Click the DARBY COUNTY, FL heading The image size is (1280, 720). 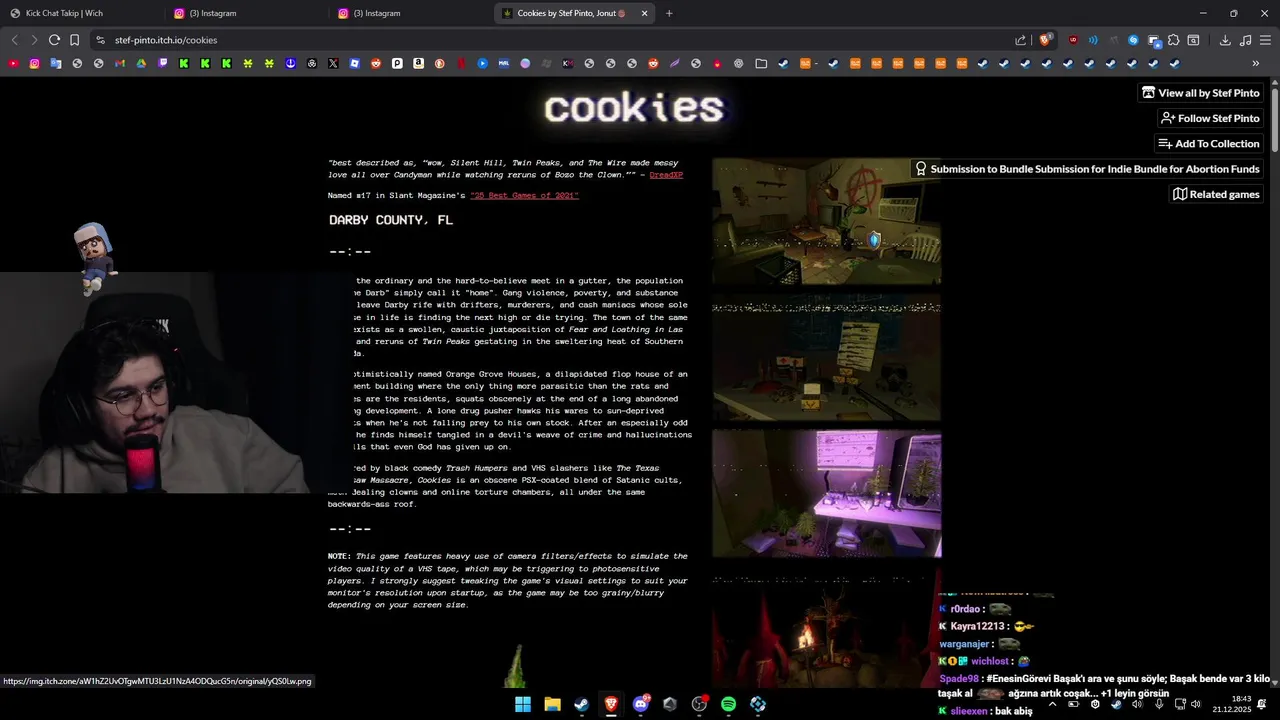[x=391, y=220]
